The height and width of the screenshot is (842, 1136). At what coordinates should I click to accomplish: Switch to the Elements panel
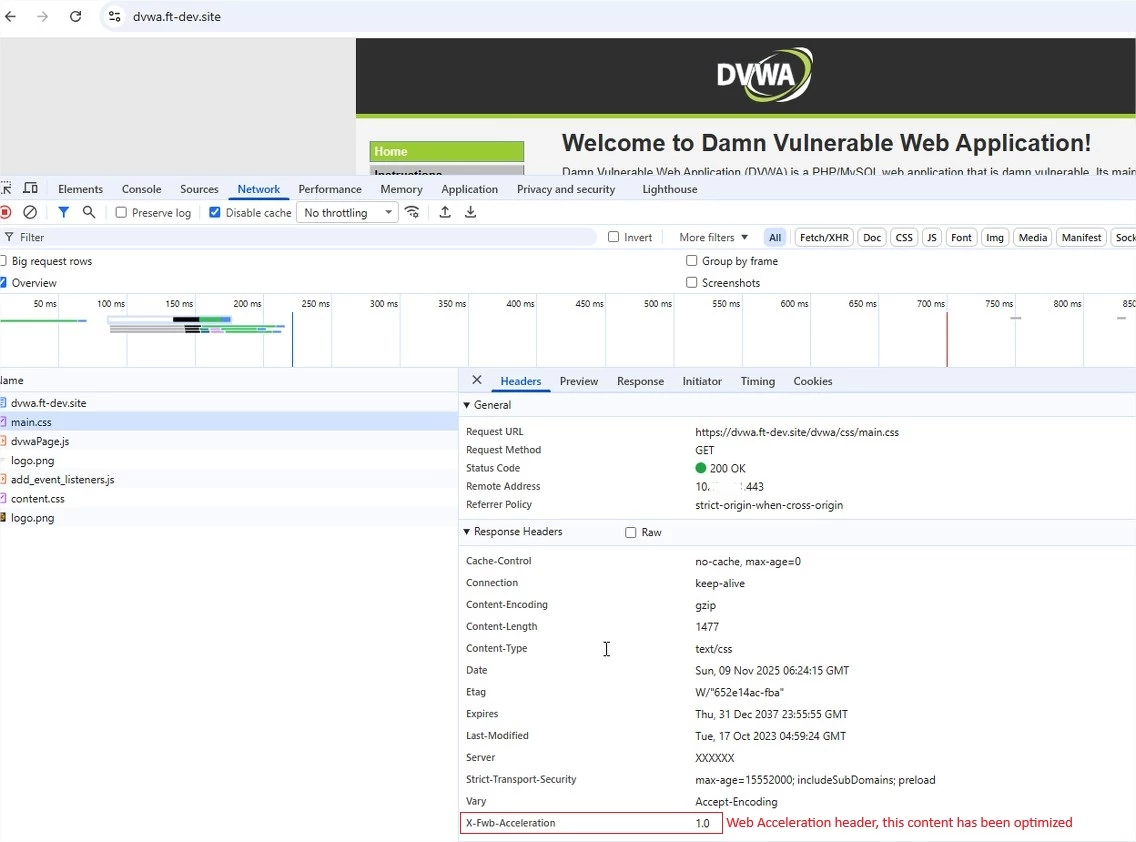[x=80, y=189]
